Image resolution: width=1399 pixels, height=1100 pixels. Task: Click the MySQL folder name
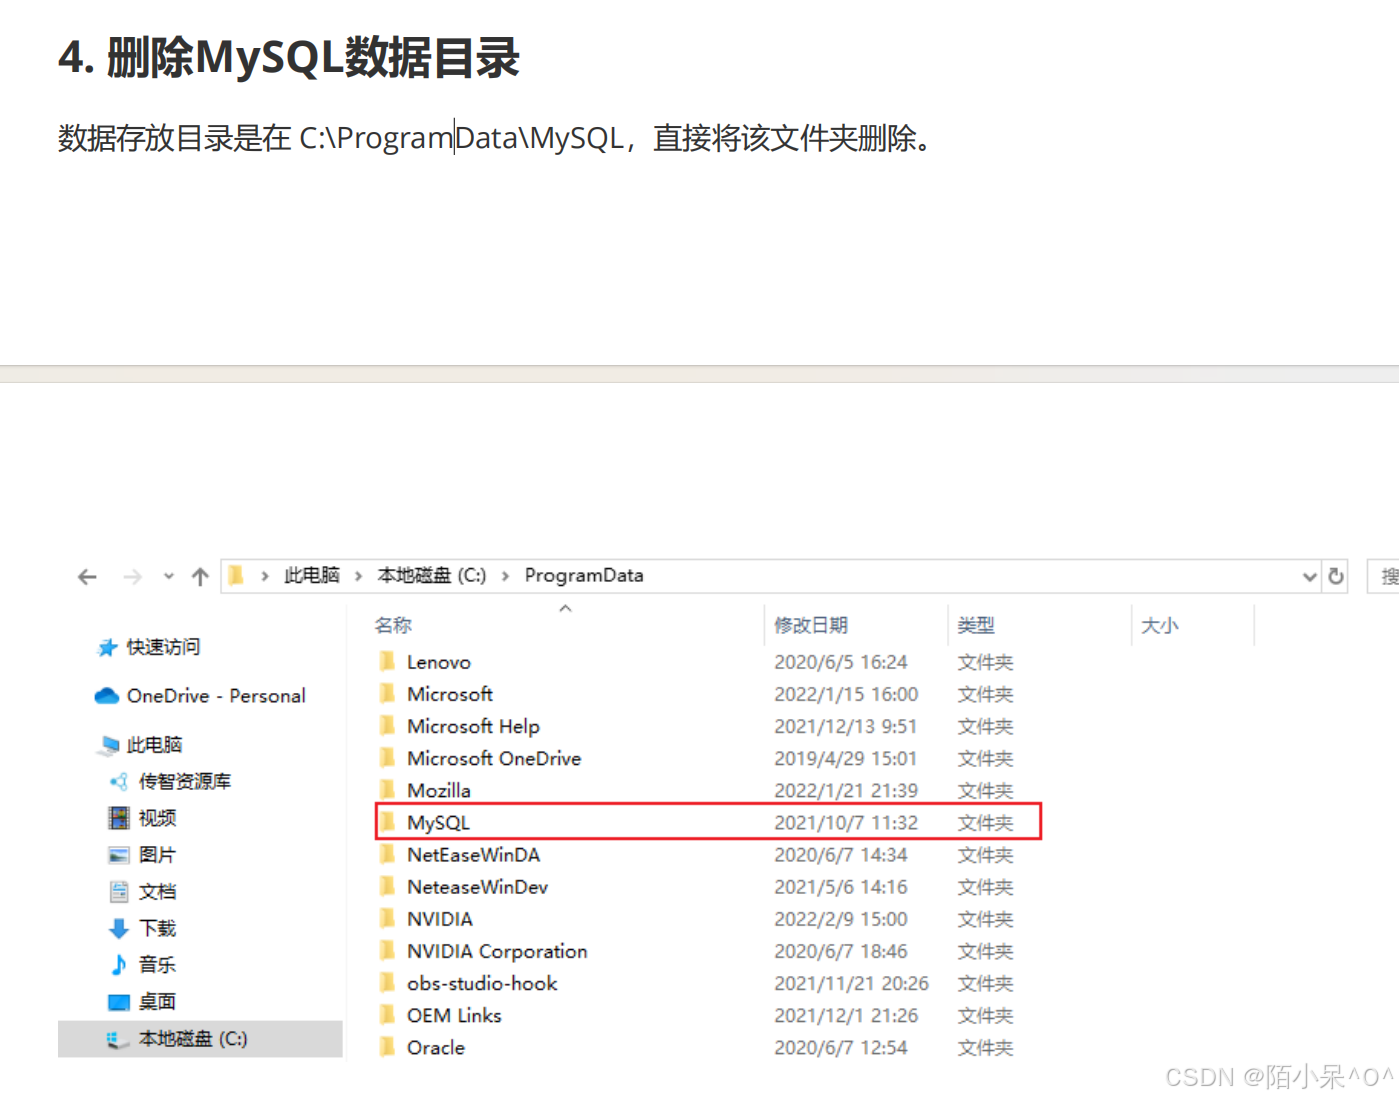tap(438, 823)
